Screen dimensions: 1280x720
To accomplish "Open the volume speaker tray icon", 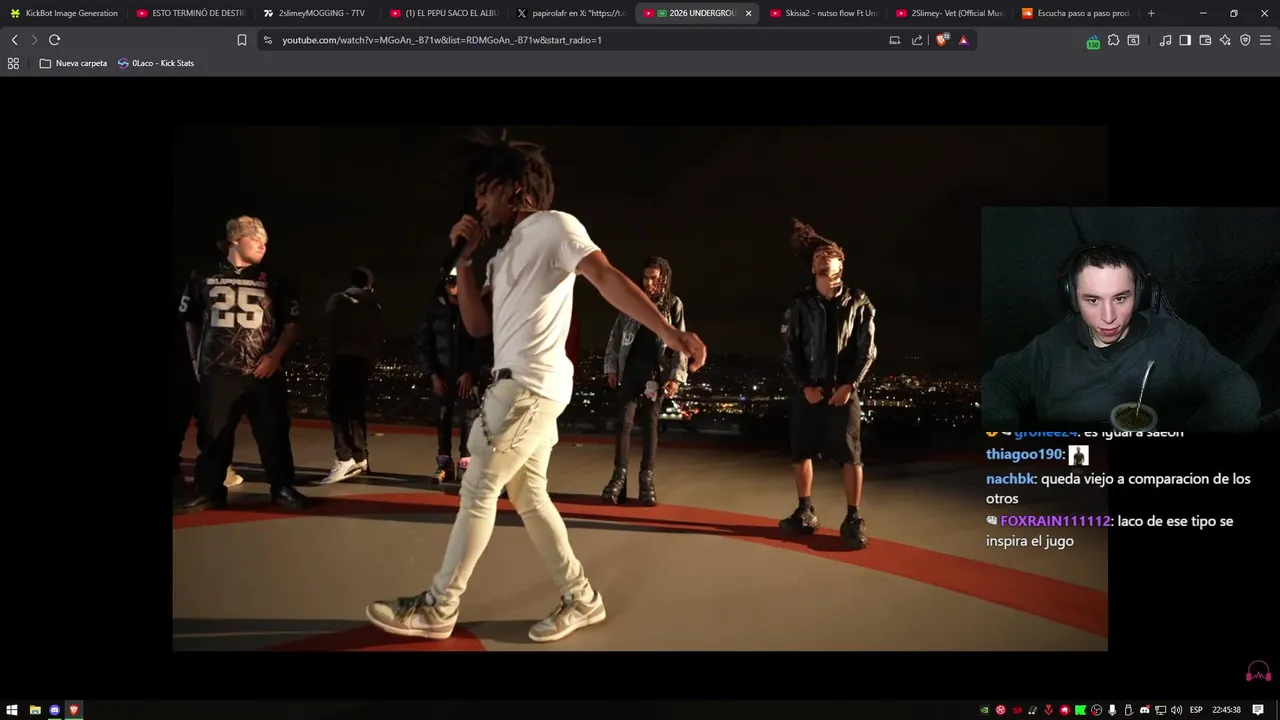I will pos(1176,710).
